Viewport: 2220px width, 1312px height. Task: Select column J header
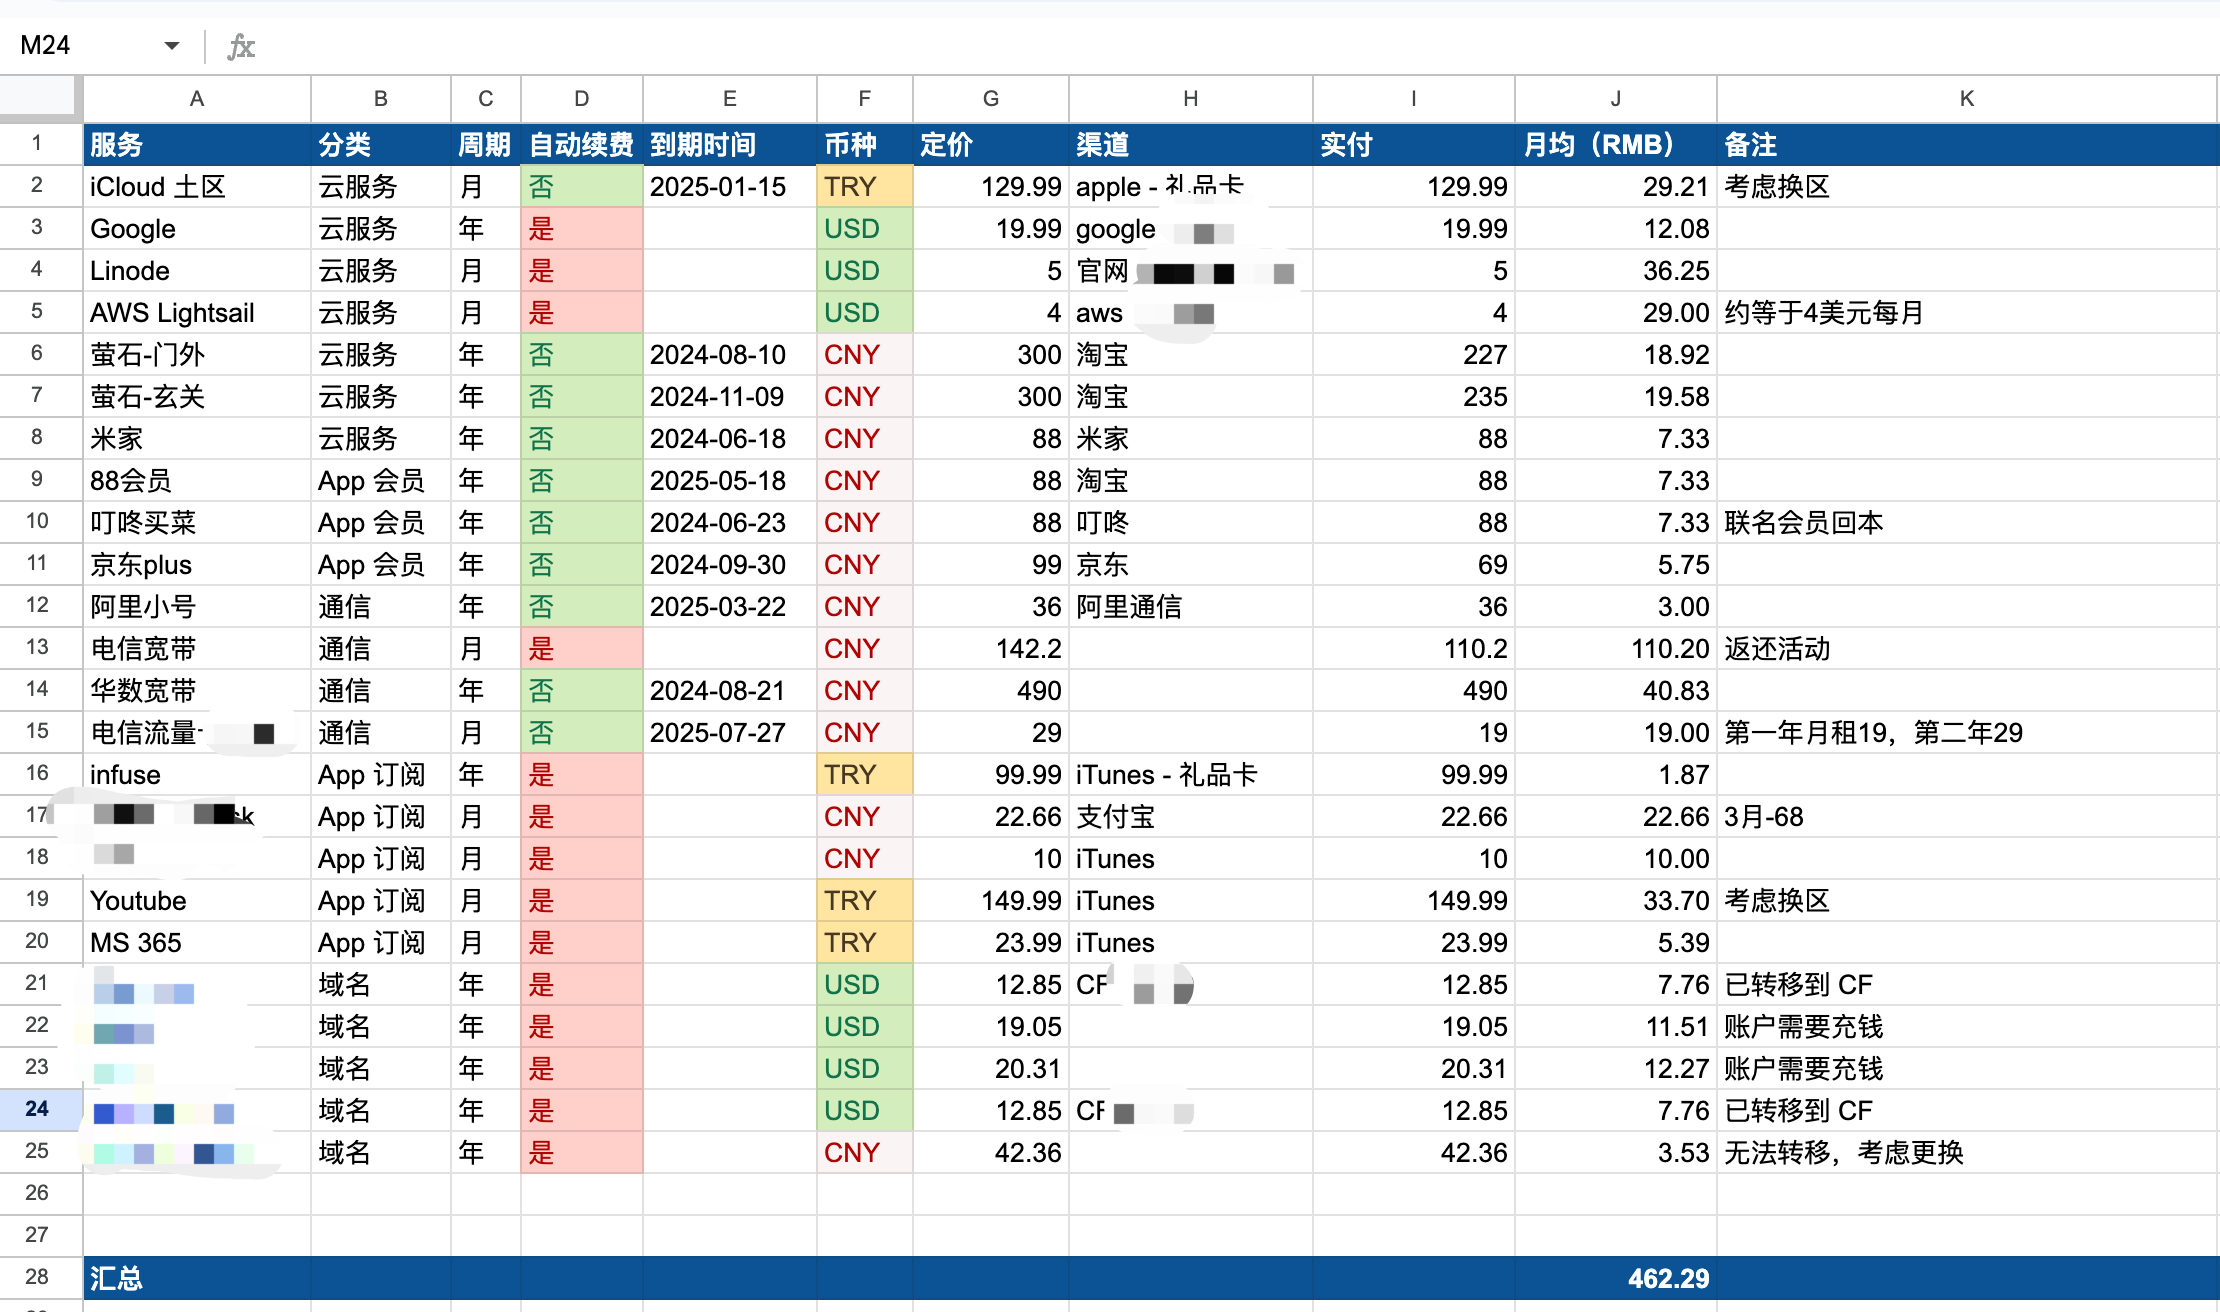[1616, 99]
